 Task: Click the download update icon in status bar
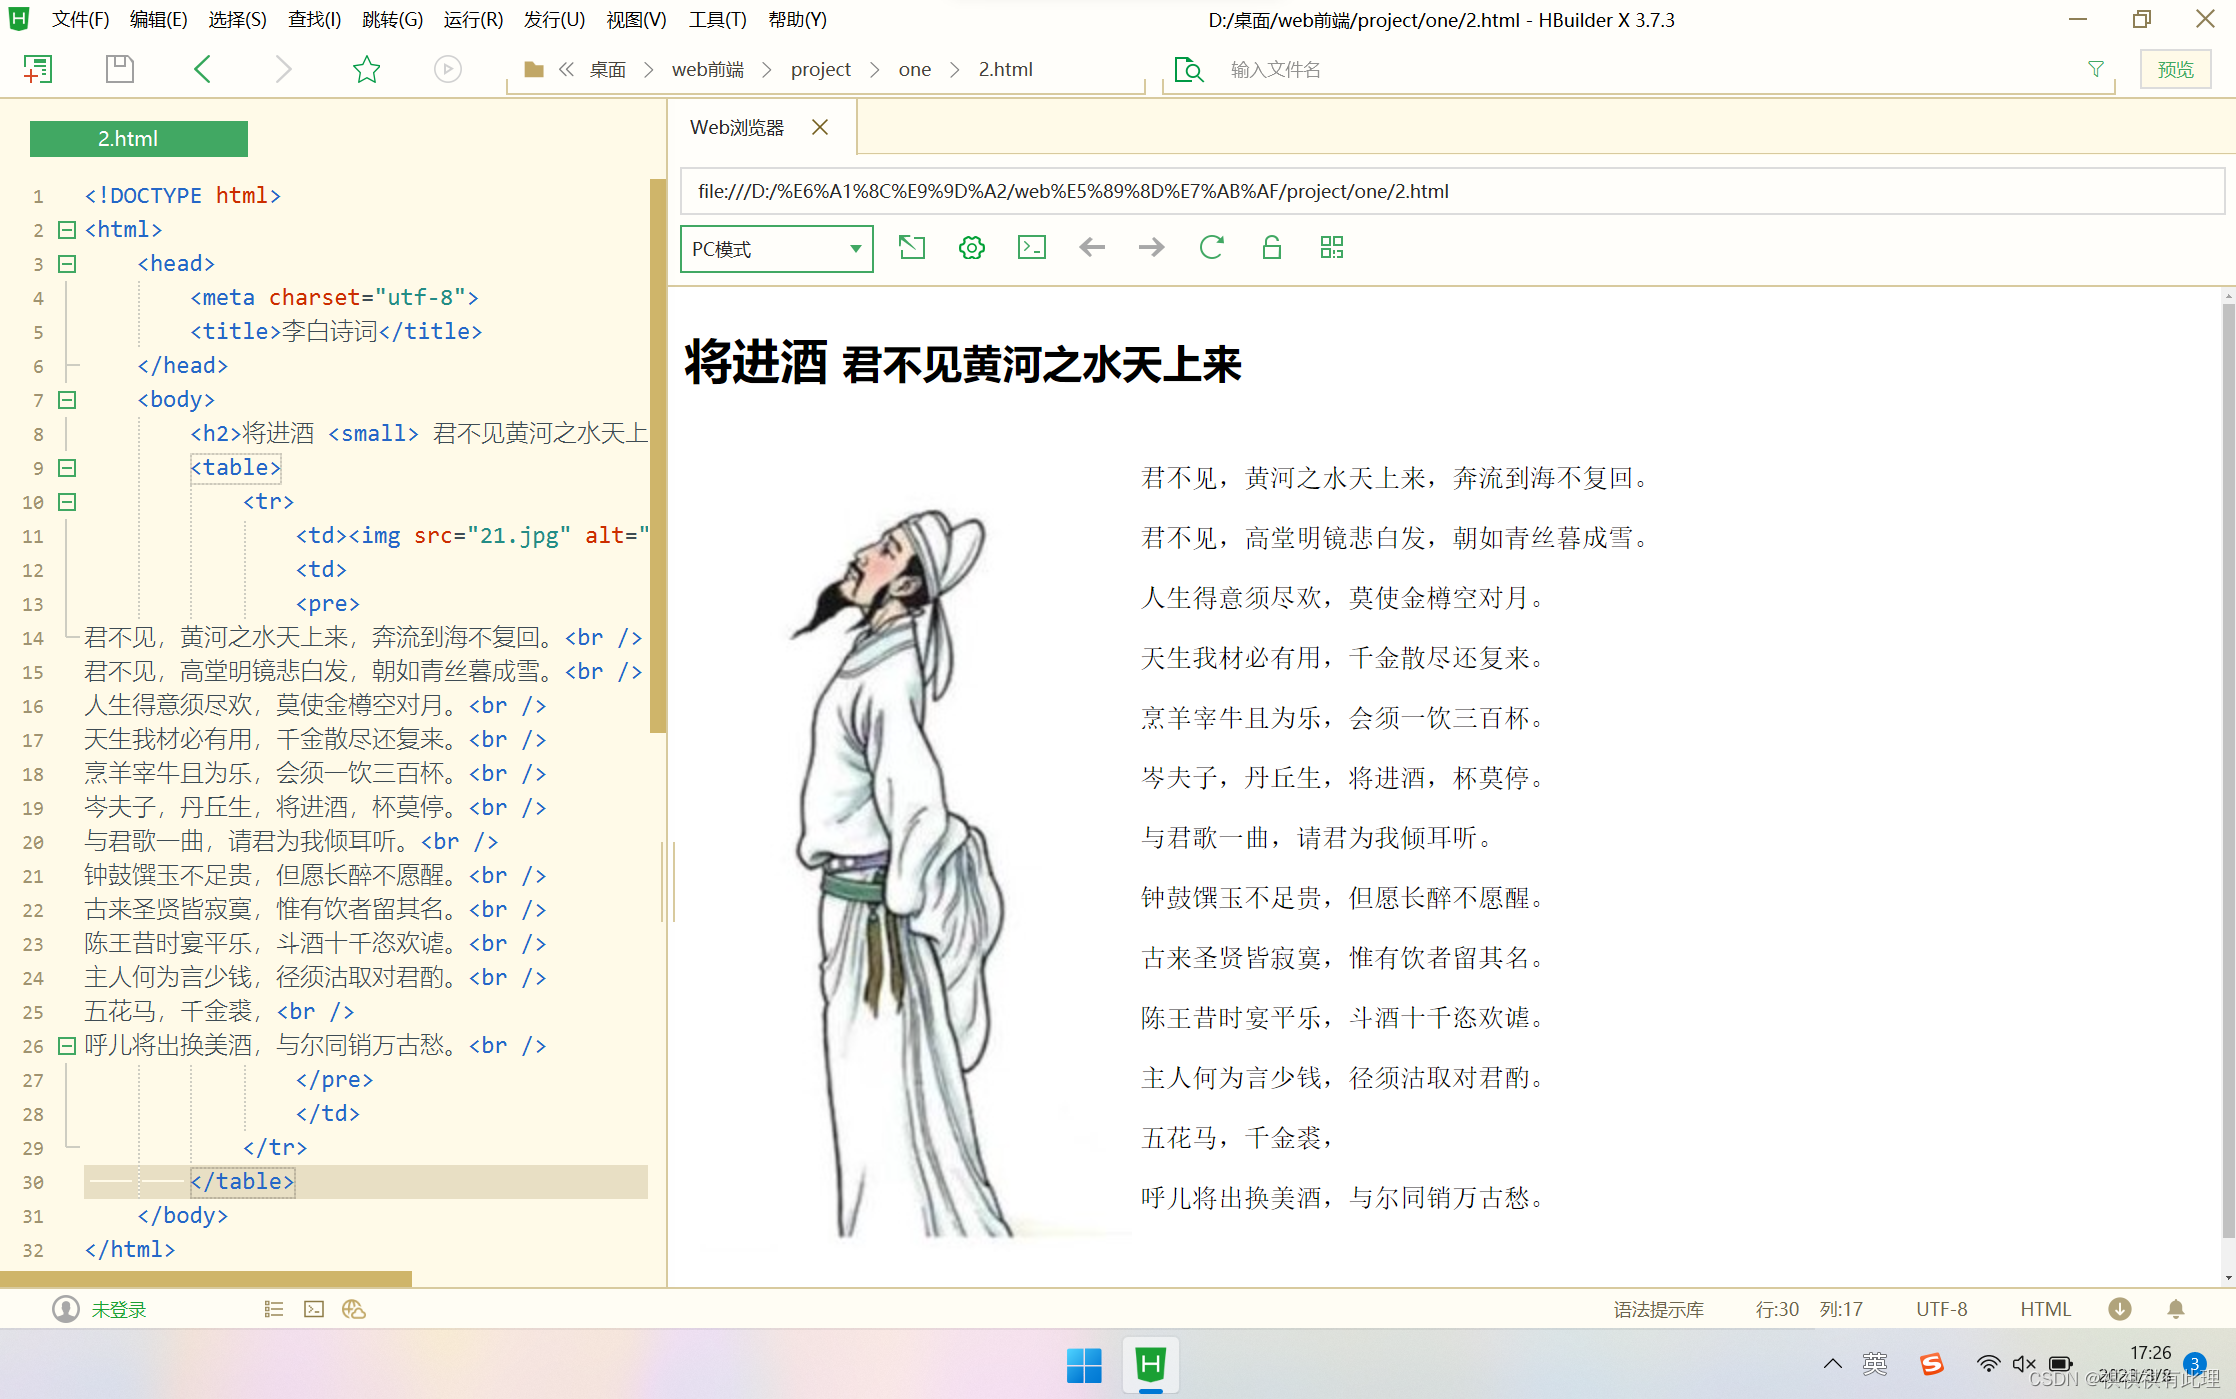pyautogui.click(x=2120, y=1309)
